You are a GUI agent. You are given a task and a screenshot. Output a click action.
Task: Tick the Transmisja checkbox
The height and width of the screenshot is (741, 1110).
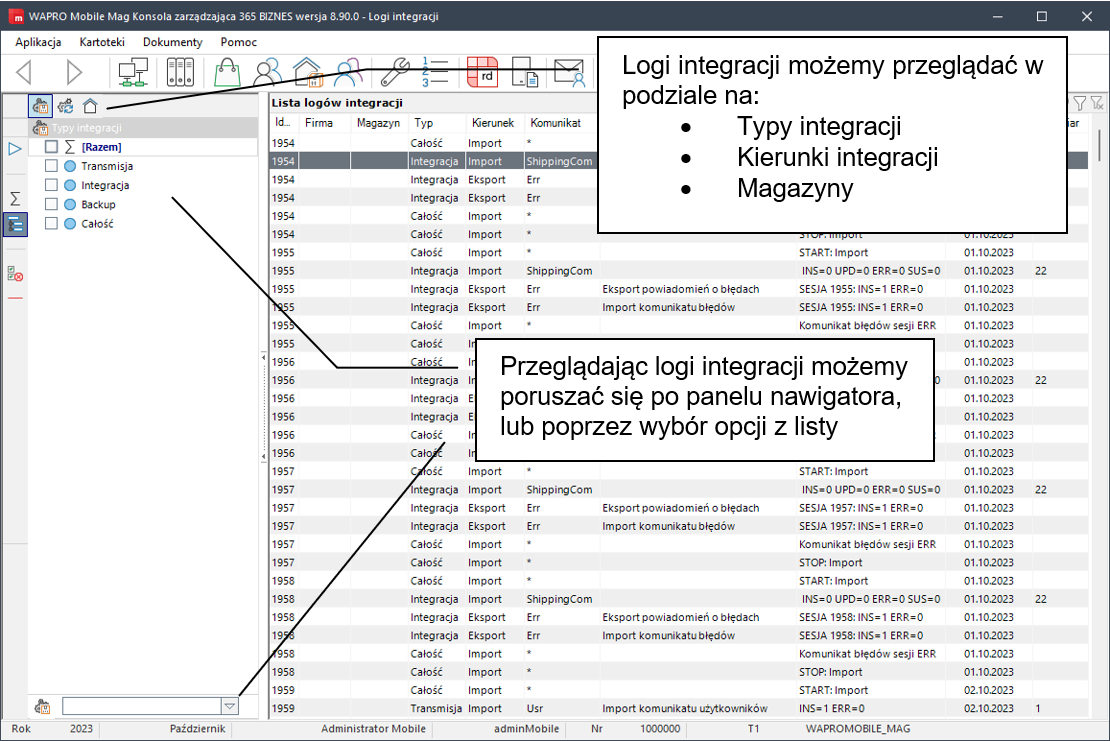(51, 166)
